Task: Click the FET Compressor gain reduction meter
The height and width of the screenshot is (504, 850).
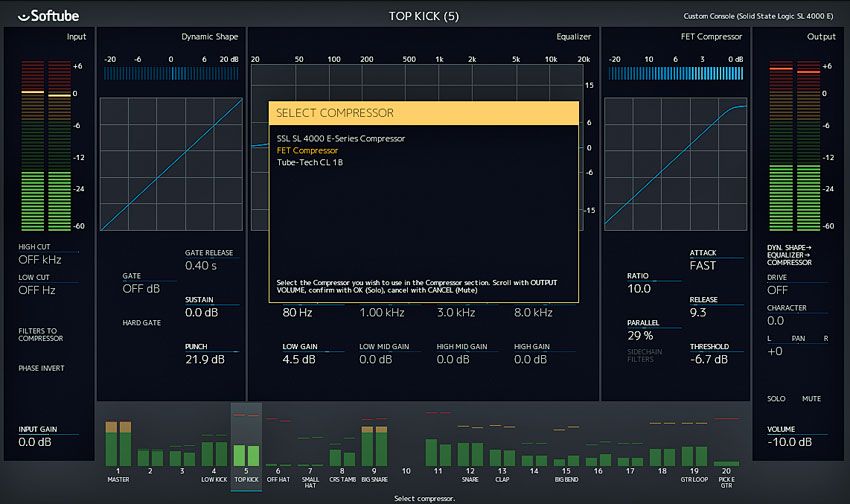Action: pyautogui.click(x=676, y=74)
